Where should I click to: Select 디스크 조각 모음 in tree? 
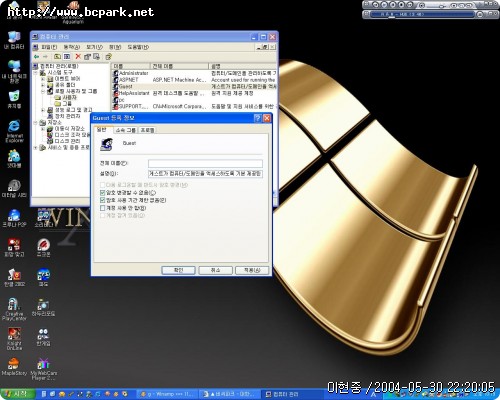coord(69,135)
